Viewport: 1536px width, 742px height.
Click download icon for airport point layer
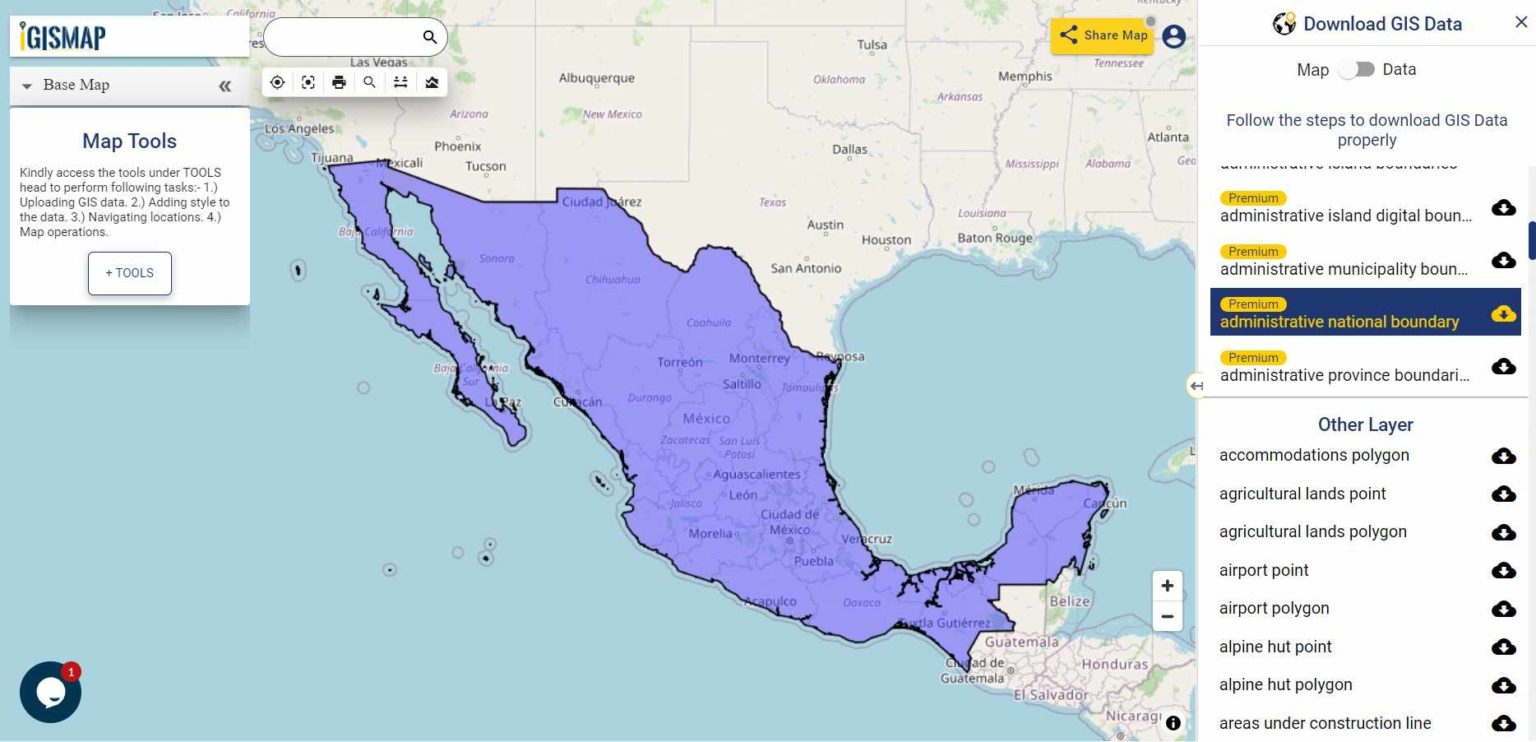click(1504, 570)
